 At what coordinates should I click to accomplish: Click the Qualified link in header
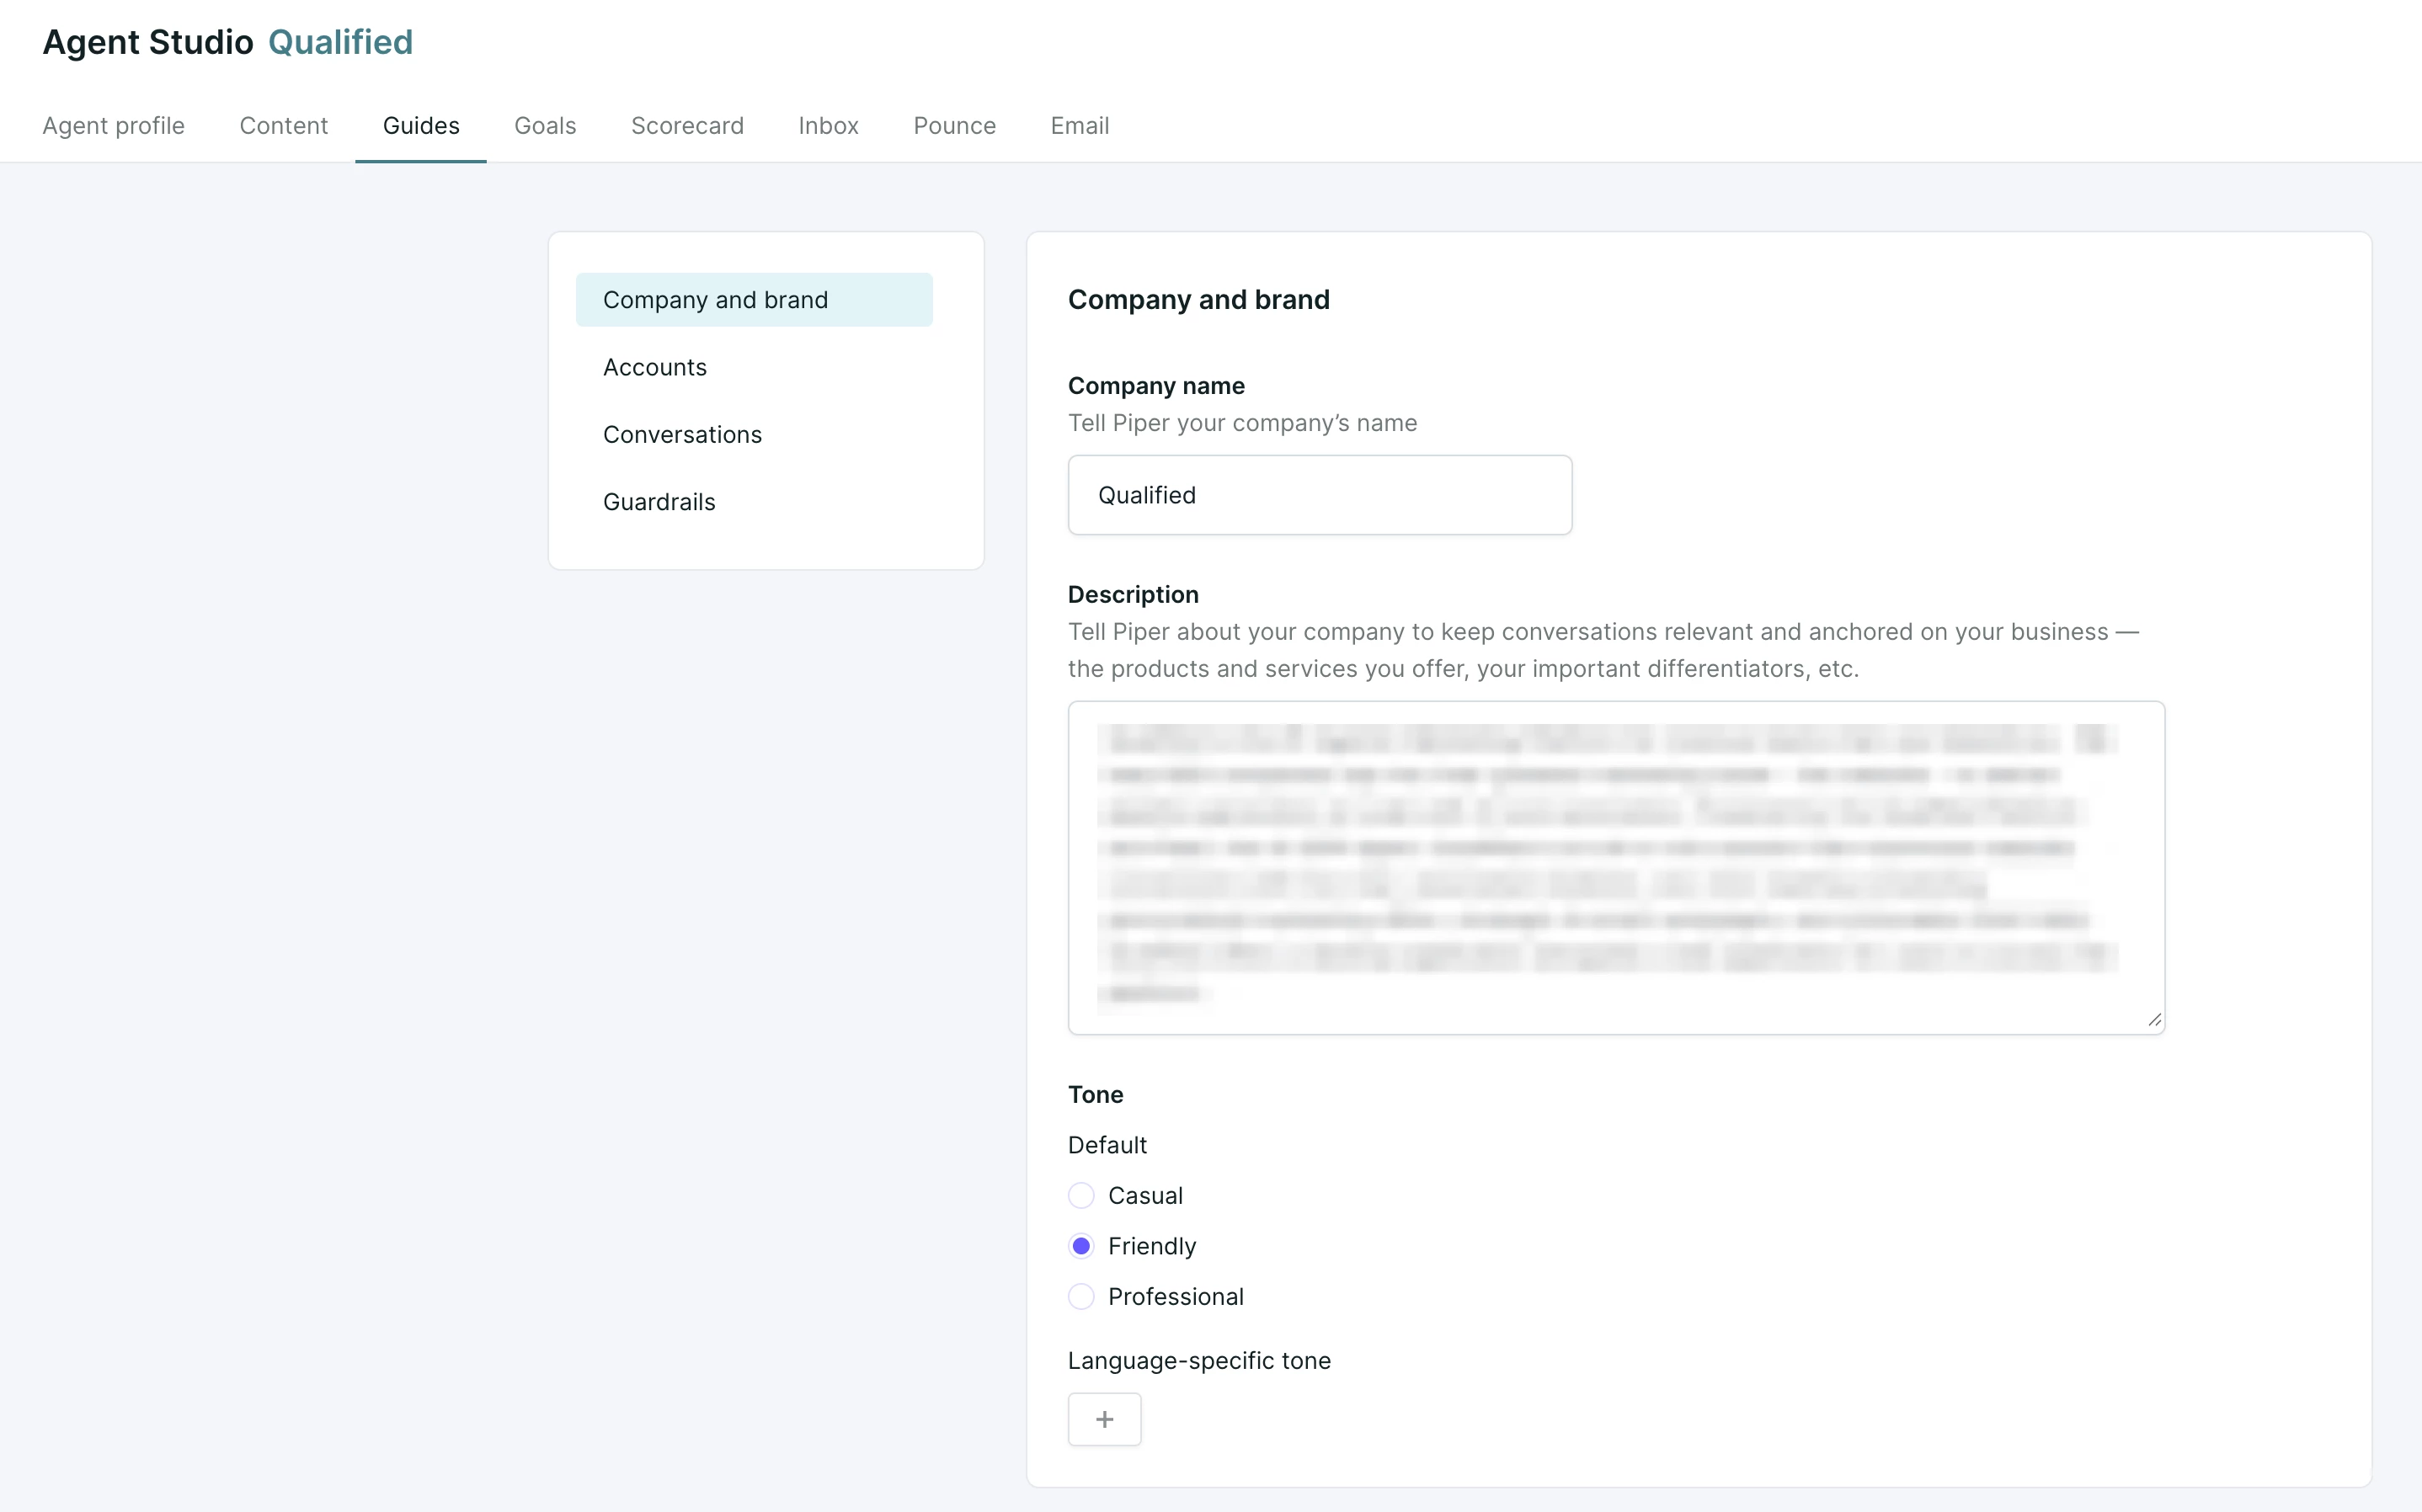click(340, 42)
